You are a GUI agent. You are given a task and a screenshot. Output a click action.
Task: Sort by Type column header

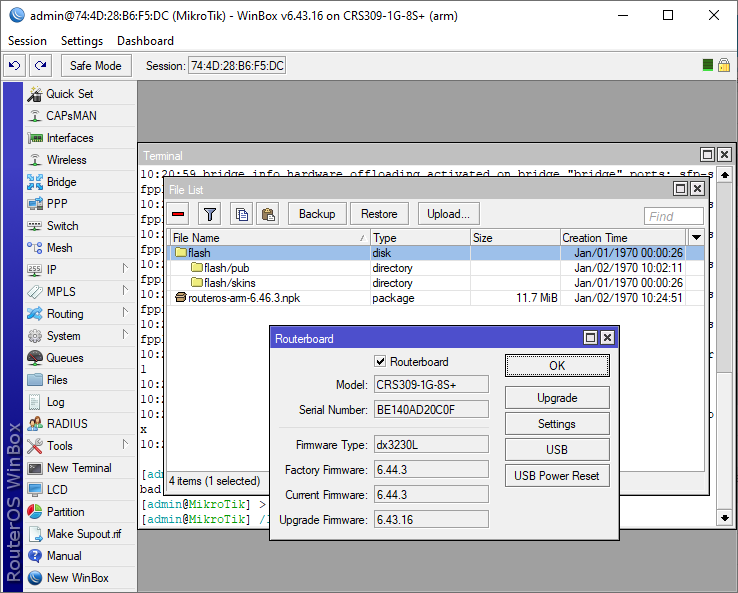420,238
